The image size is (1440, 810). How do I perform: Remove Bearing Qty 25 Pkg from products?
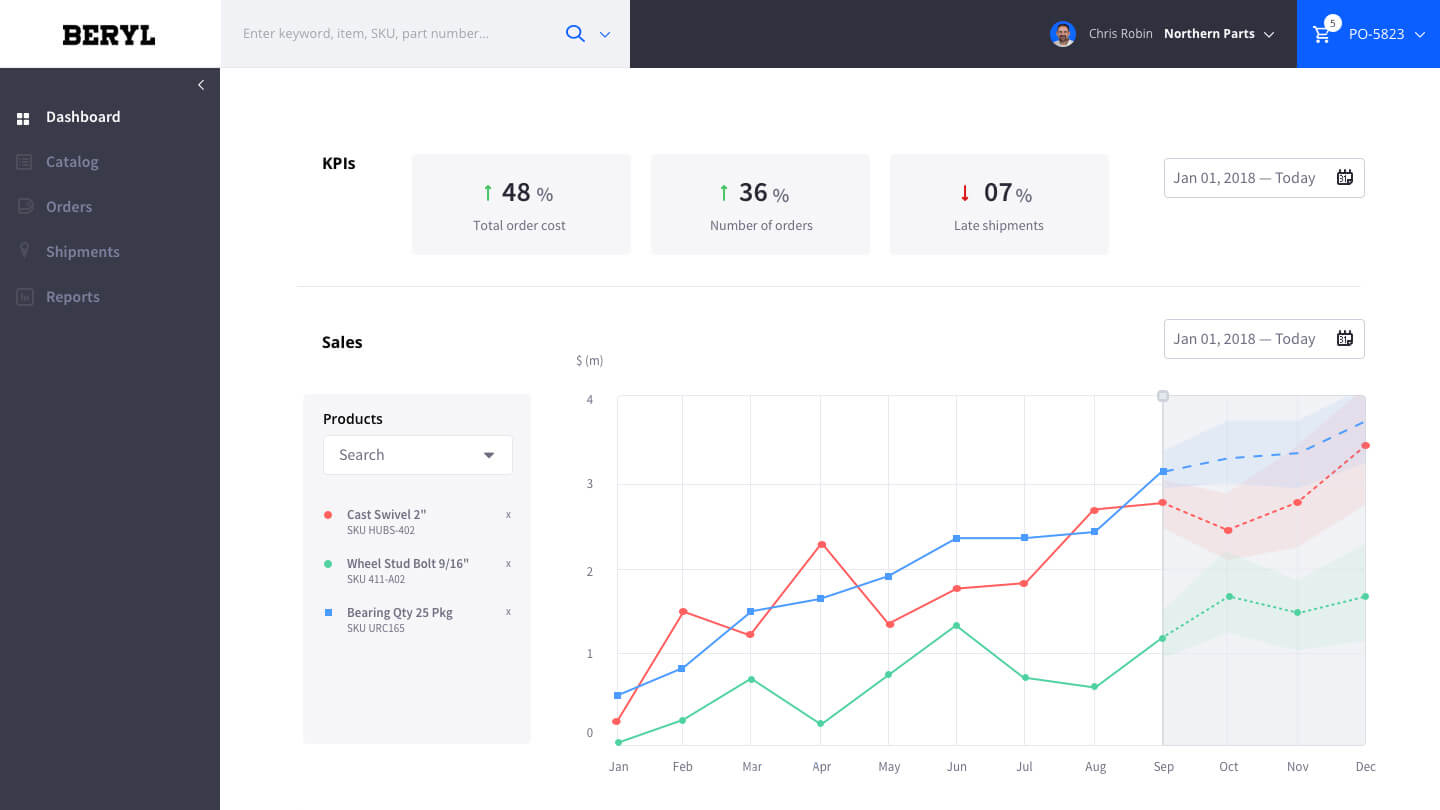click(x=508, y=612)
